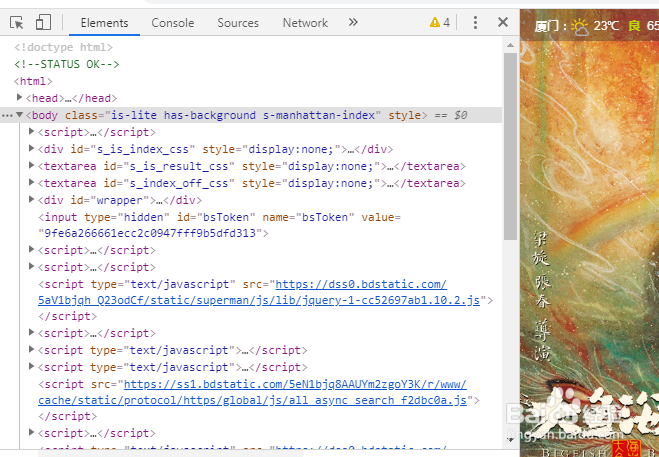The width and height of the screenshot is (659, 457).
Task: Switch to the Sources tab
Action: pos(238,23)
